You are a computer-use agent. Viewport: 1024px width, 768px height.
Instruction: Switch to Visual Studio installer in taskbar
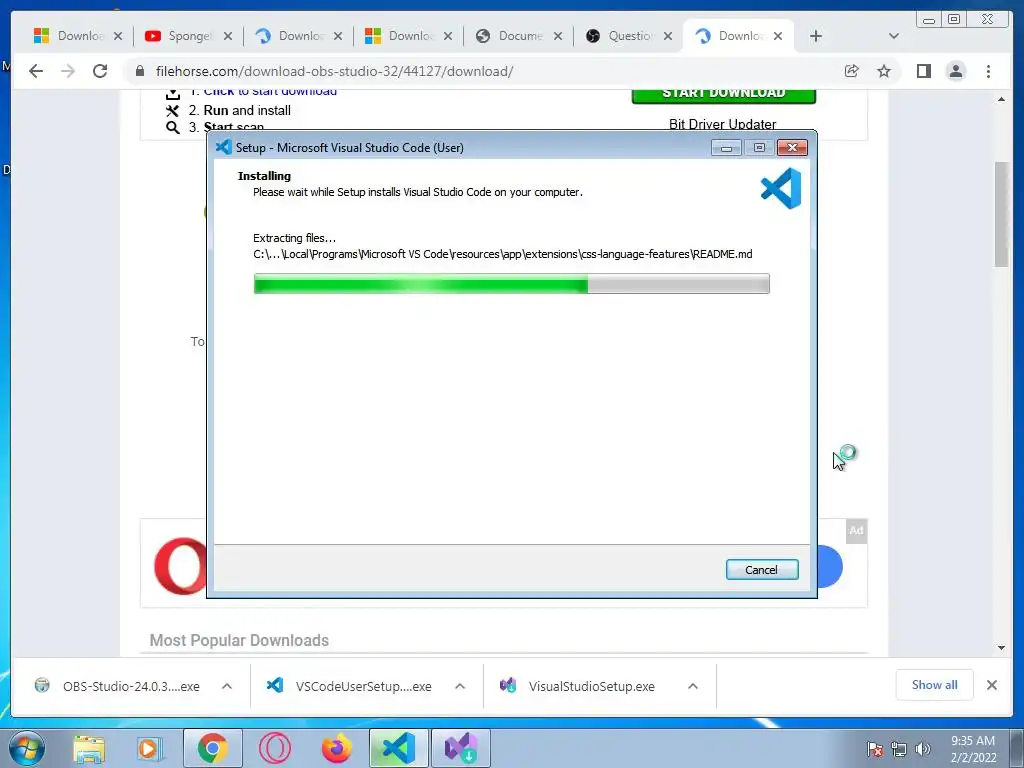point(460,748)
